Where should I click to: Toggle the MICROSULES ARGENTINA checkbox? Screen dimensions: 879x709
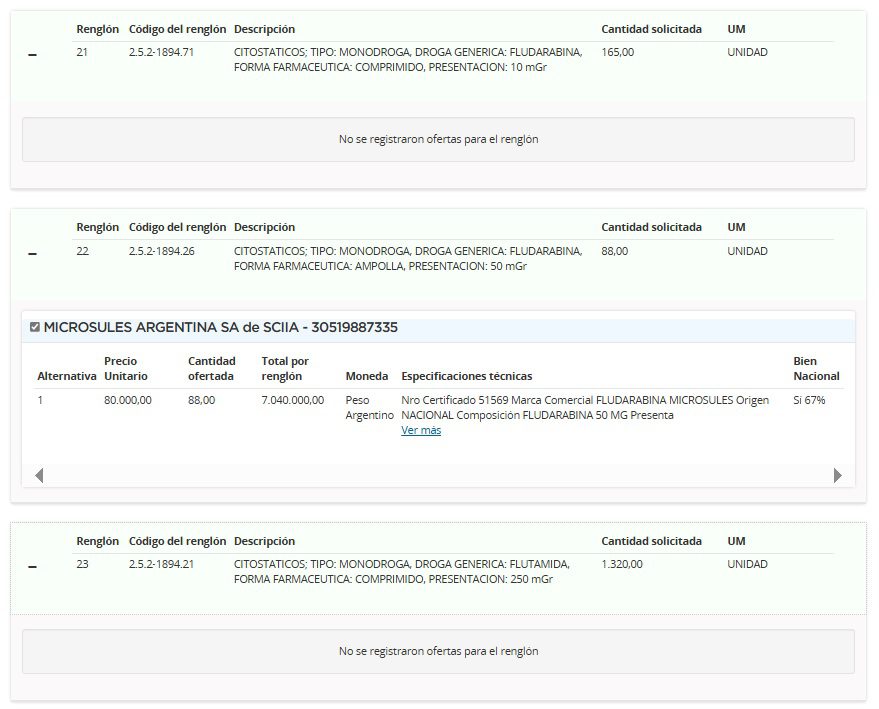pos(35,327)
